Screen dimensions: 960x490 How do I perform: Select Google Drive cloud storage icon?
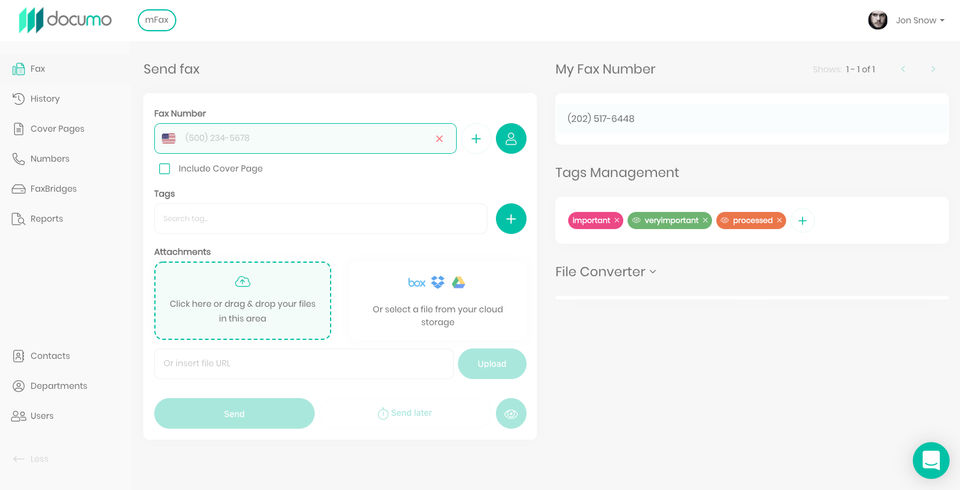(459, 282)
